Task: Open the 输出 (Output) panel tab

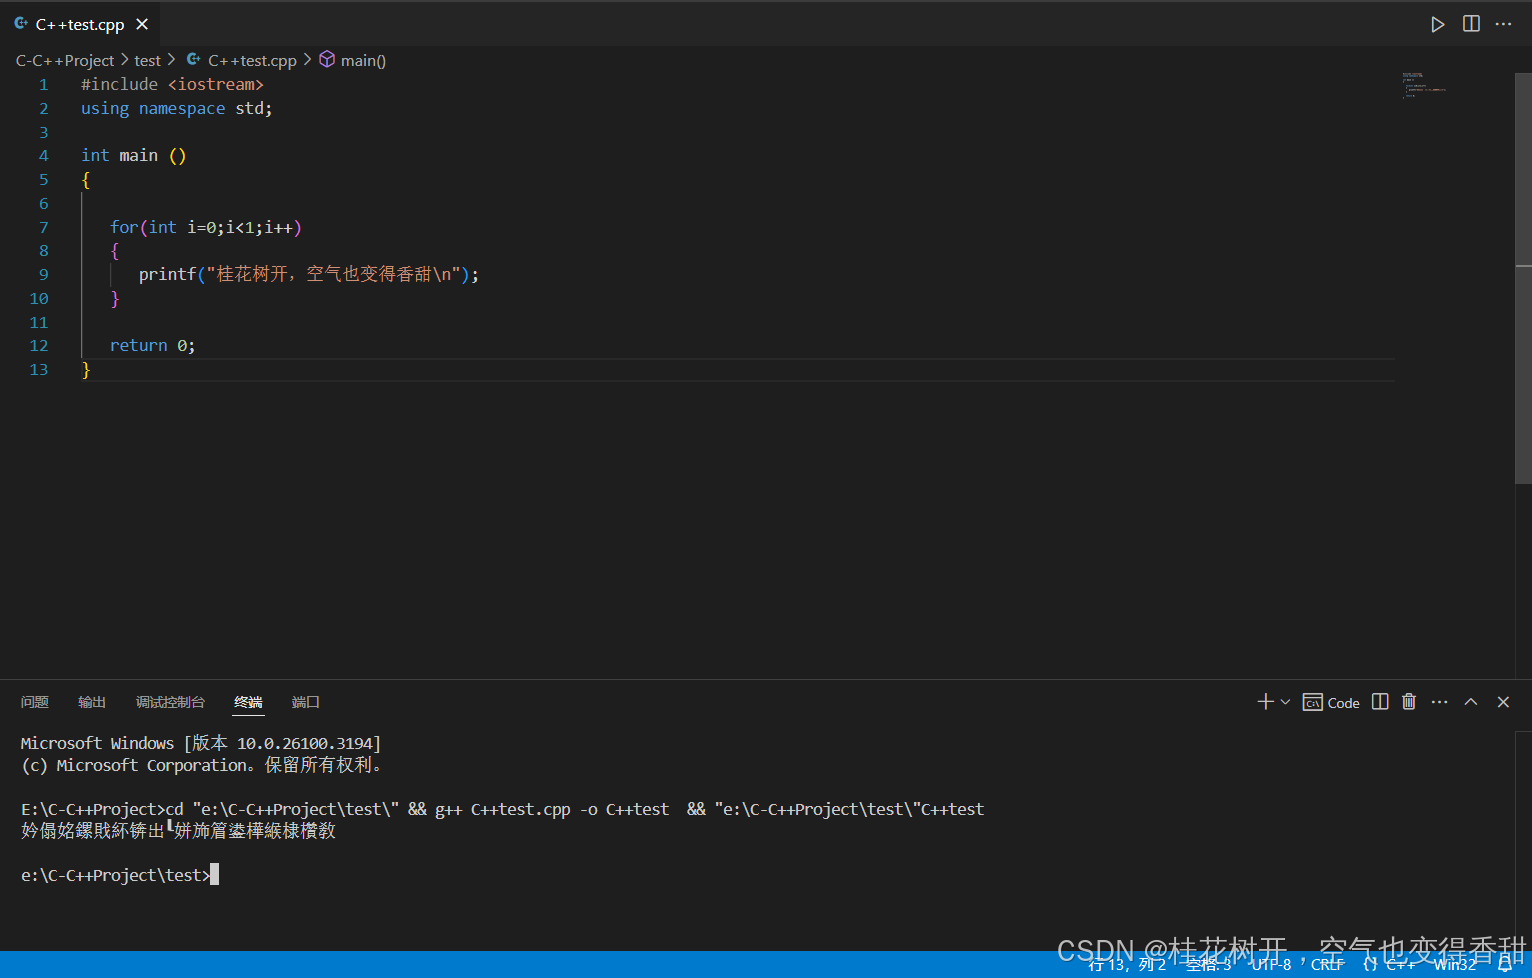Action: pos(92,702)
